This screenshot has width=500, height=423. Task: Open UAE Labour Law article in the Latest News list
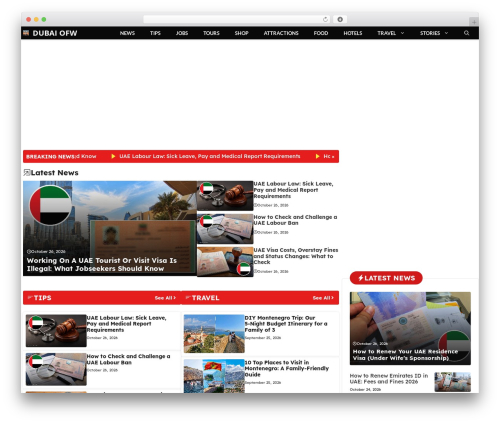point(293,190)
